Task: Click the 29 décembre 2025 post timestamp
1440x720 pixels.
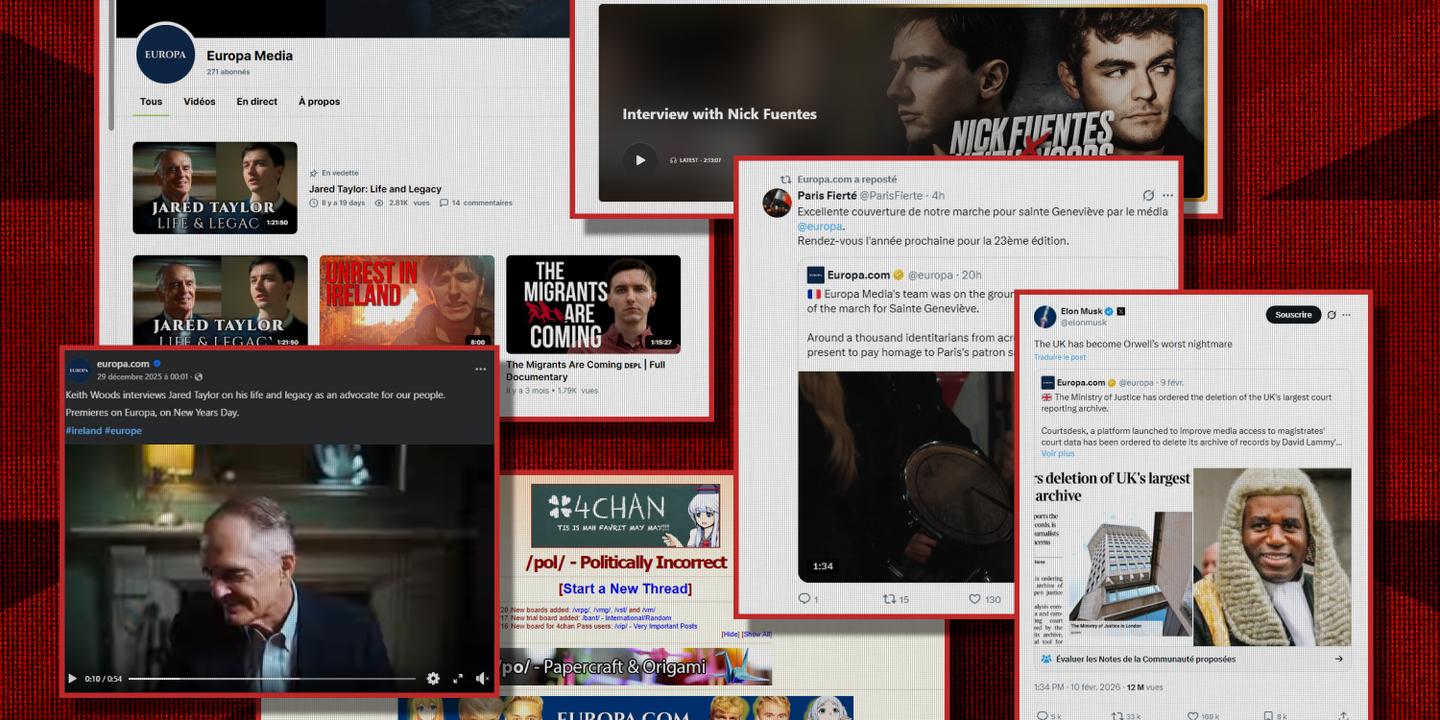Action: point(143,377)
